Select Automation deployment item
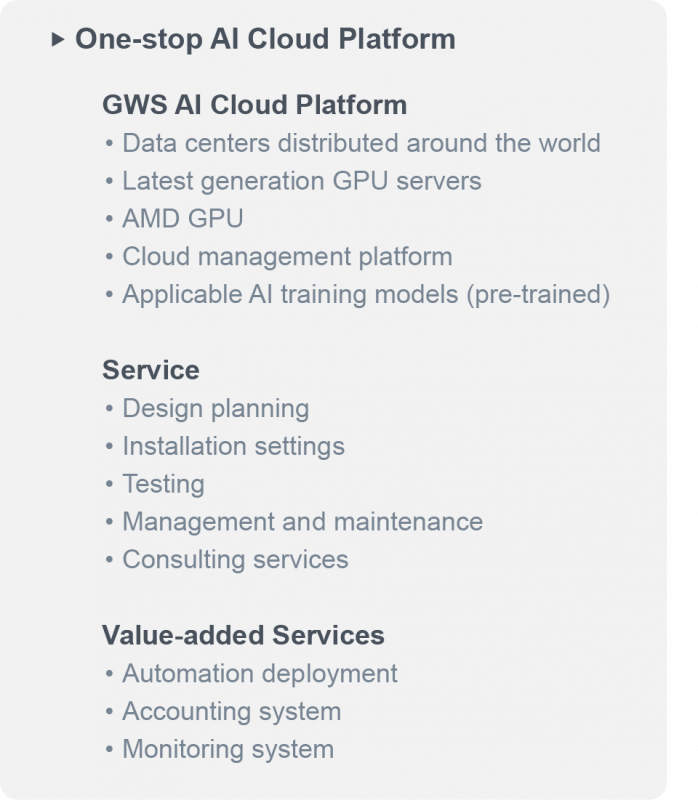Viewport: 698px width, 800px height. pos(260,673)
